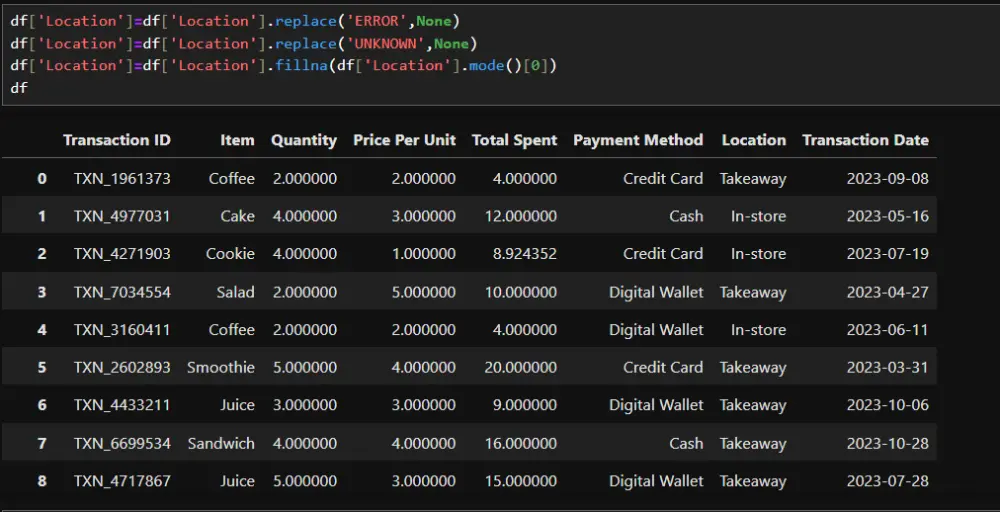Click the 9.000000 total spent value
This screenshot has width=1000, height=512.
click(x=524, y=405)
